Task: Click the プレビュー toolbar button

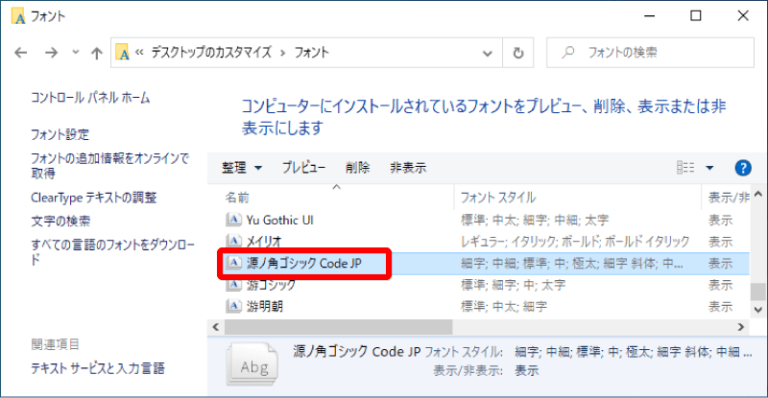Action: [x=304, y=168]
